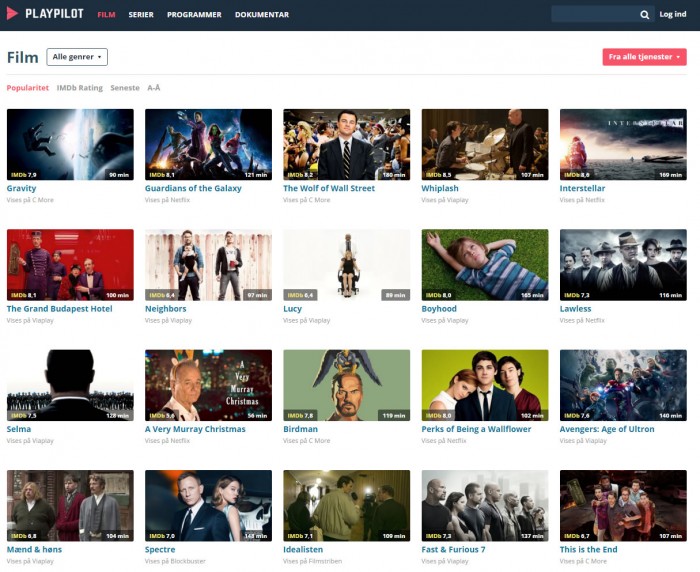Screen dimensions: 700x572
Task: Go to the Dokumentar section
Action: [x=262, y=15]
